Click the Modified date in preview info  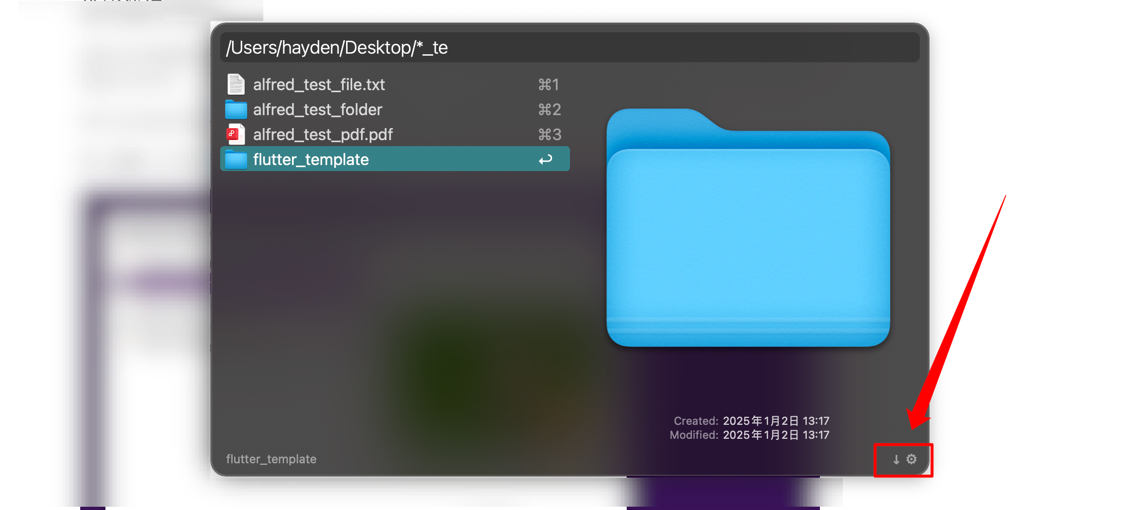(x=776, y=435)
